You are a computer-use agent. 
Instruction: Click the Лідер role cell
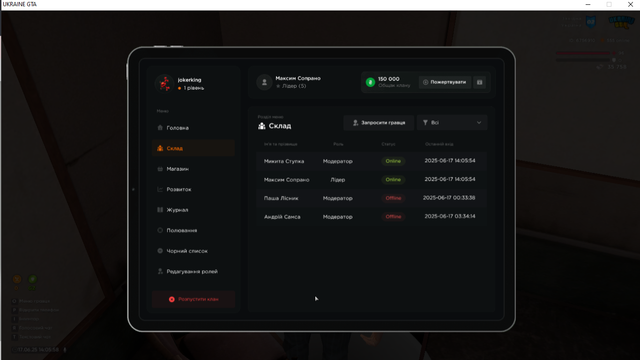point(338,180)
